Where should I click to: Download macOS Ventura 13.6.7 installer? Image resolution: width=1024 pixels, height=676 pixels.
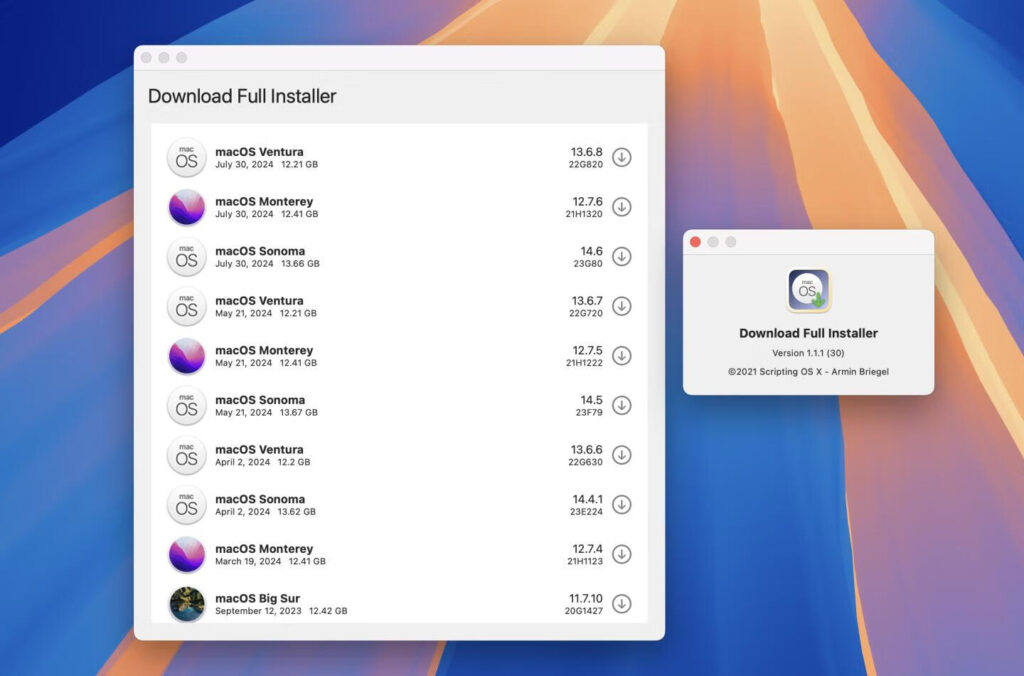pyautogui.click(x=623, y=307)
